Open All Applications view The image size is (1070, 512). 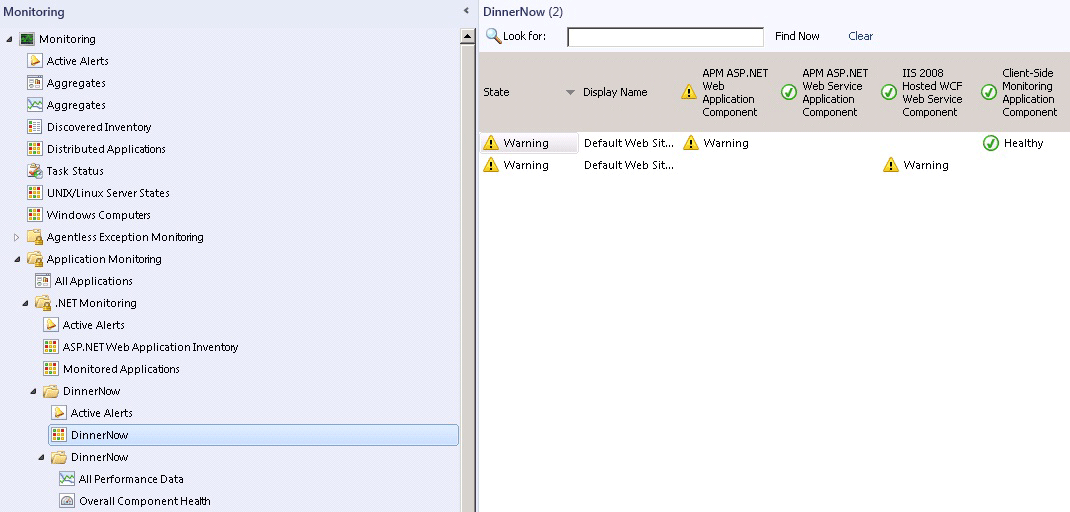click(93, 281)
